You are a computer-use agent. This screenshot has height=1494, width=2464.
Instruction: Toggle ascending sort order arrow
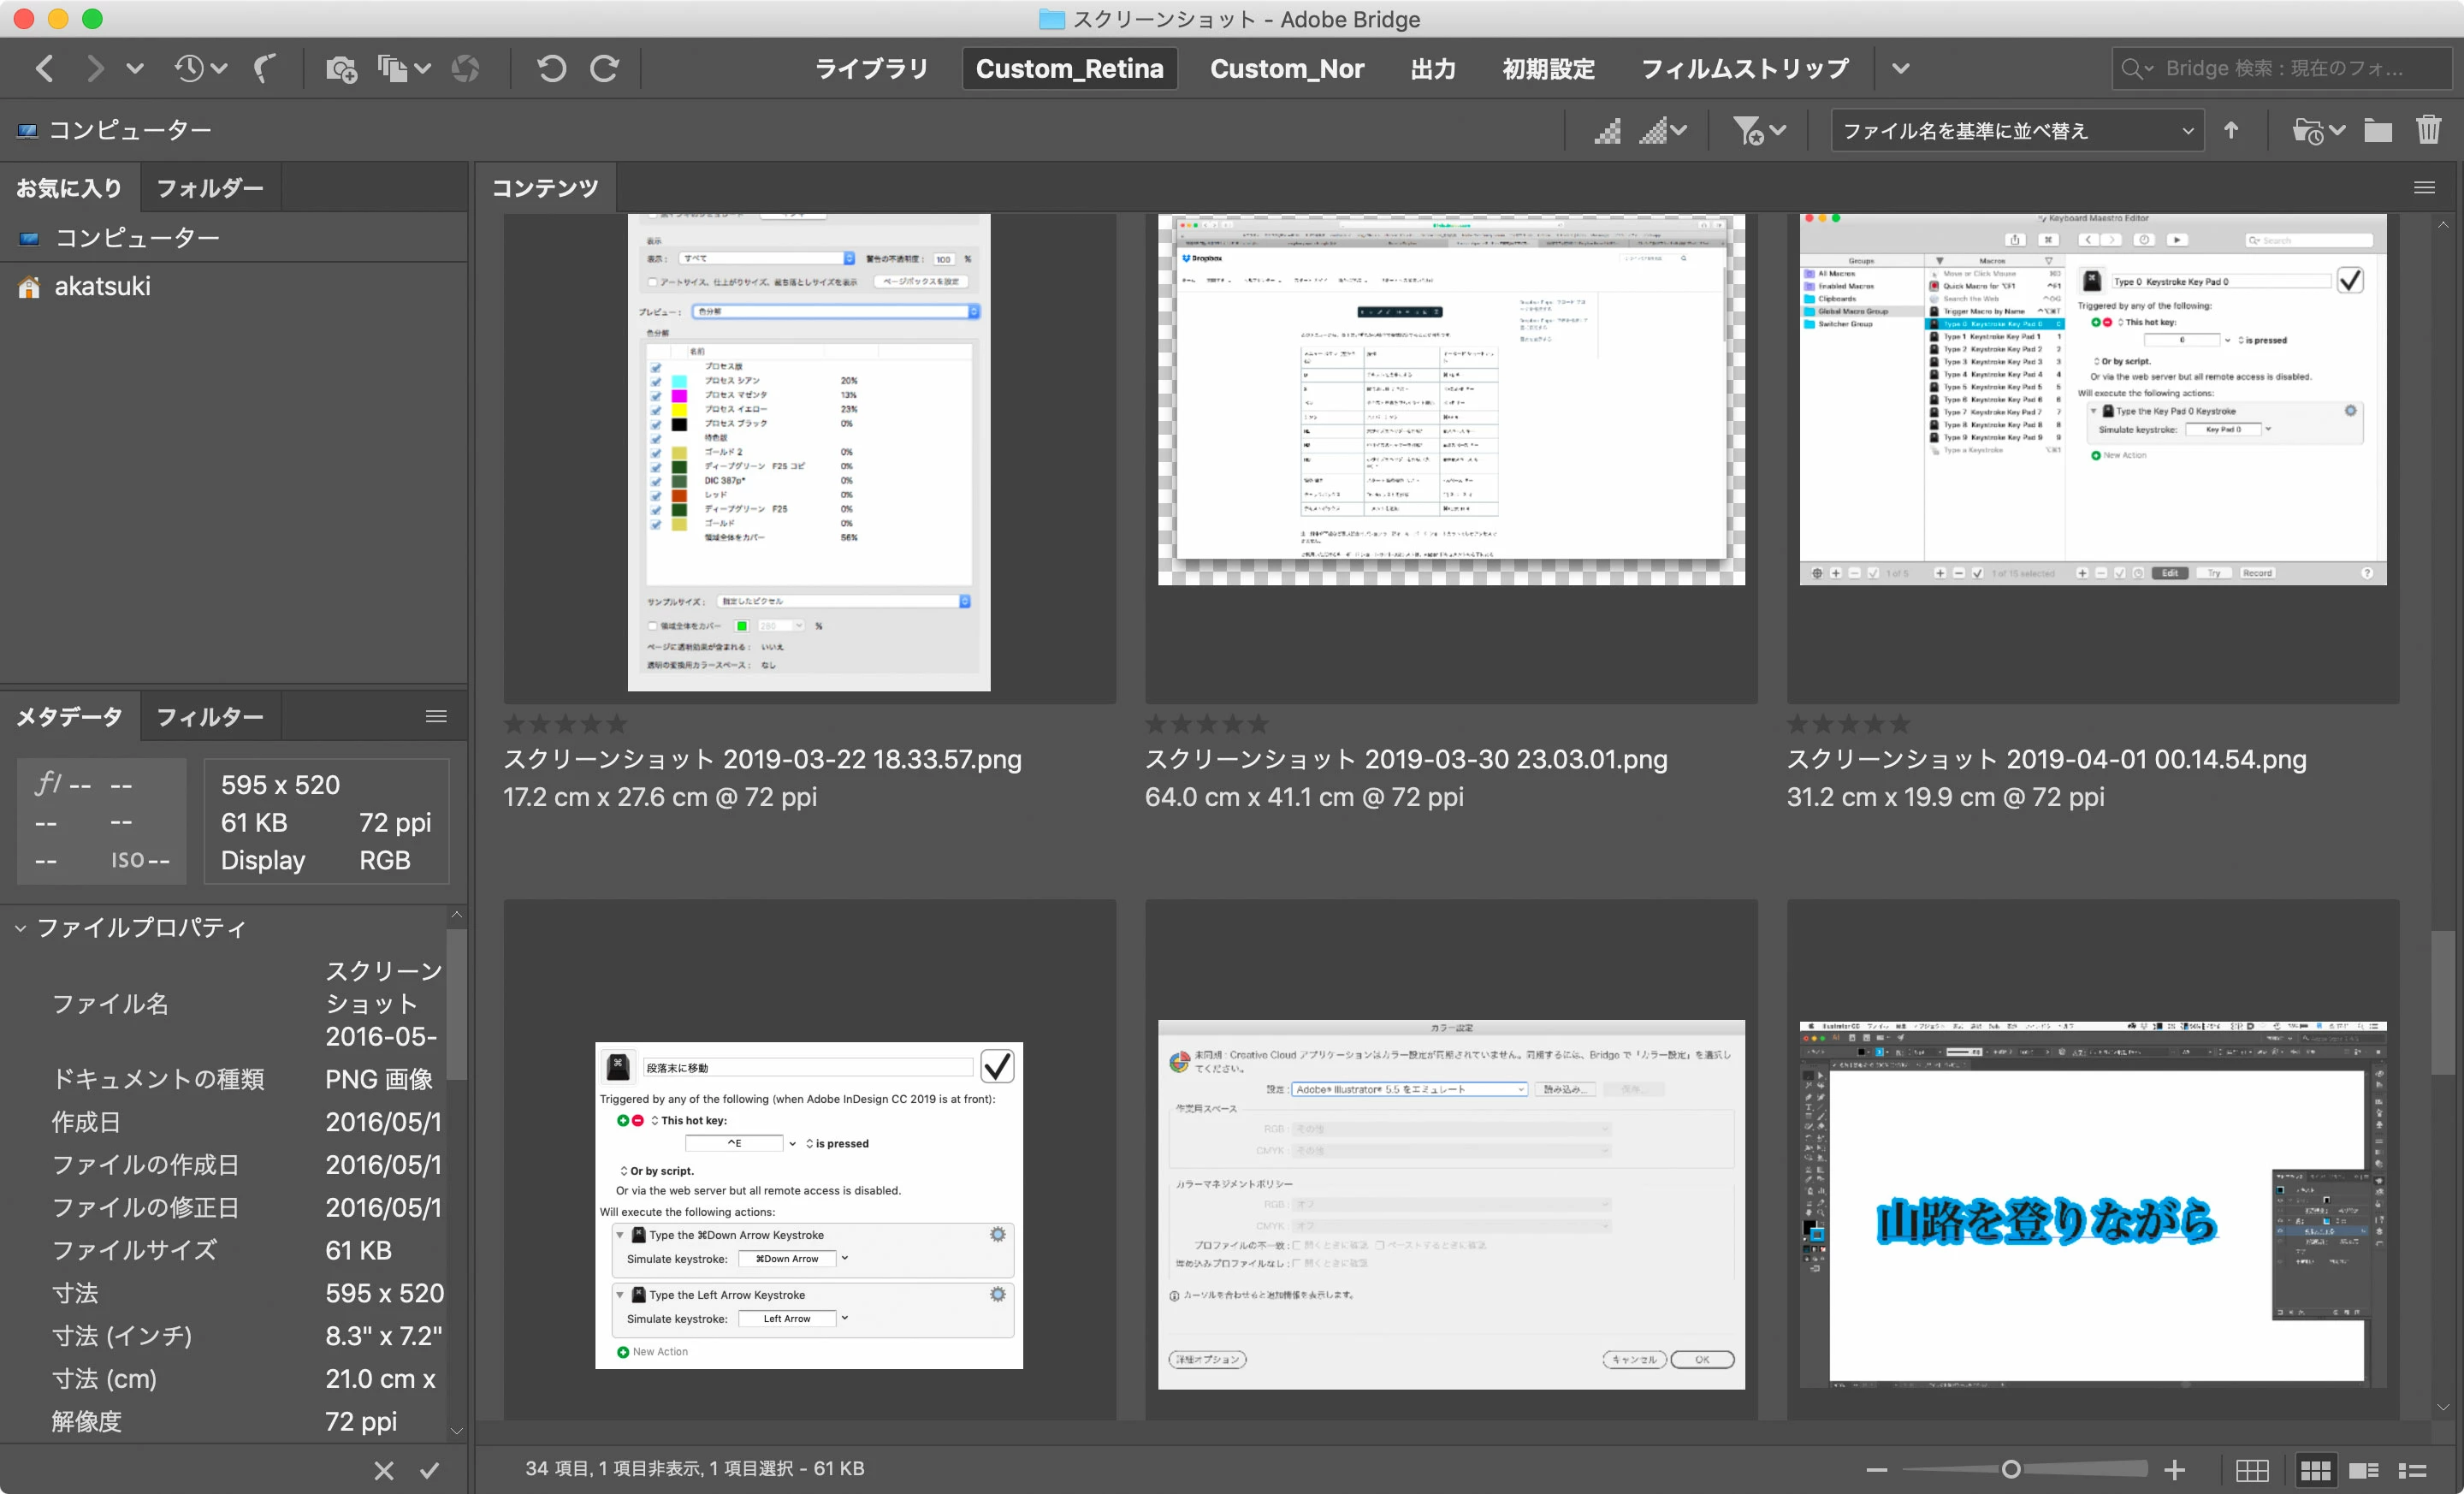[x=2231, y=130]
